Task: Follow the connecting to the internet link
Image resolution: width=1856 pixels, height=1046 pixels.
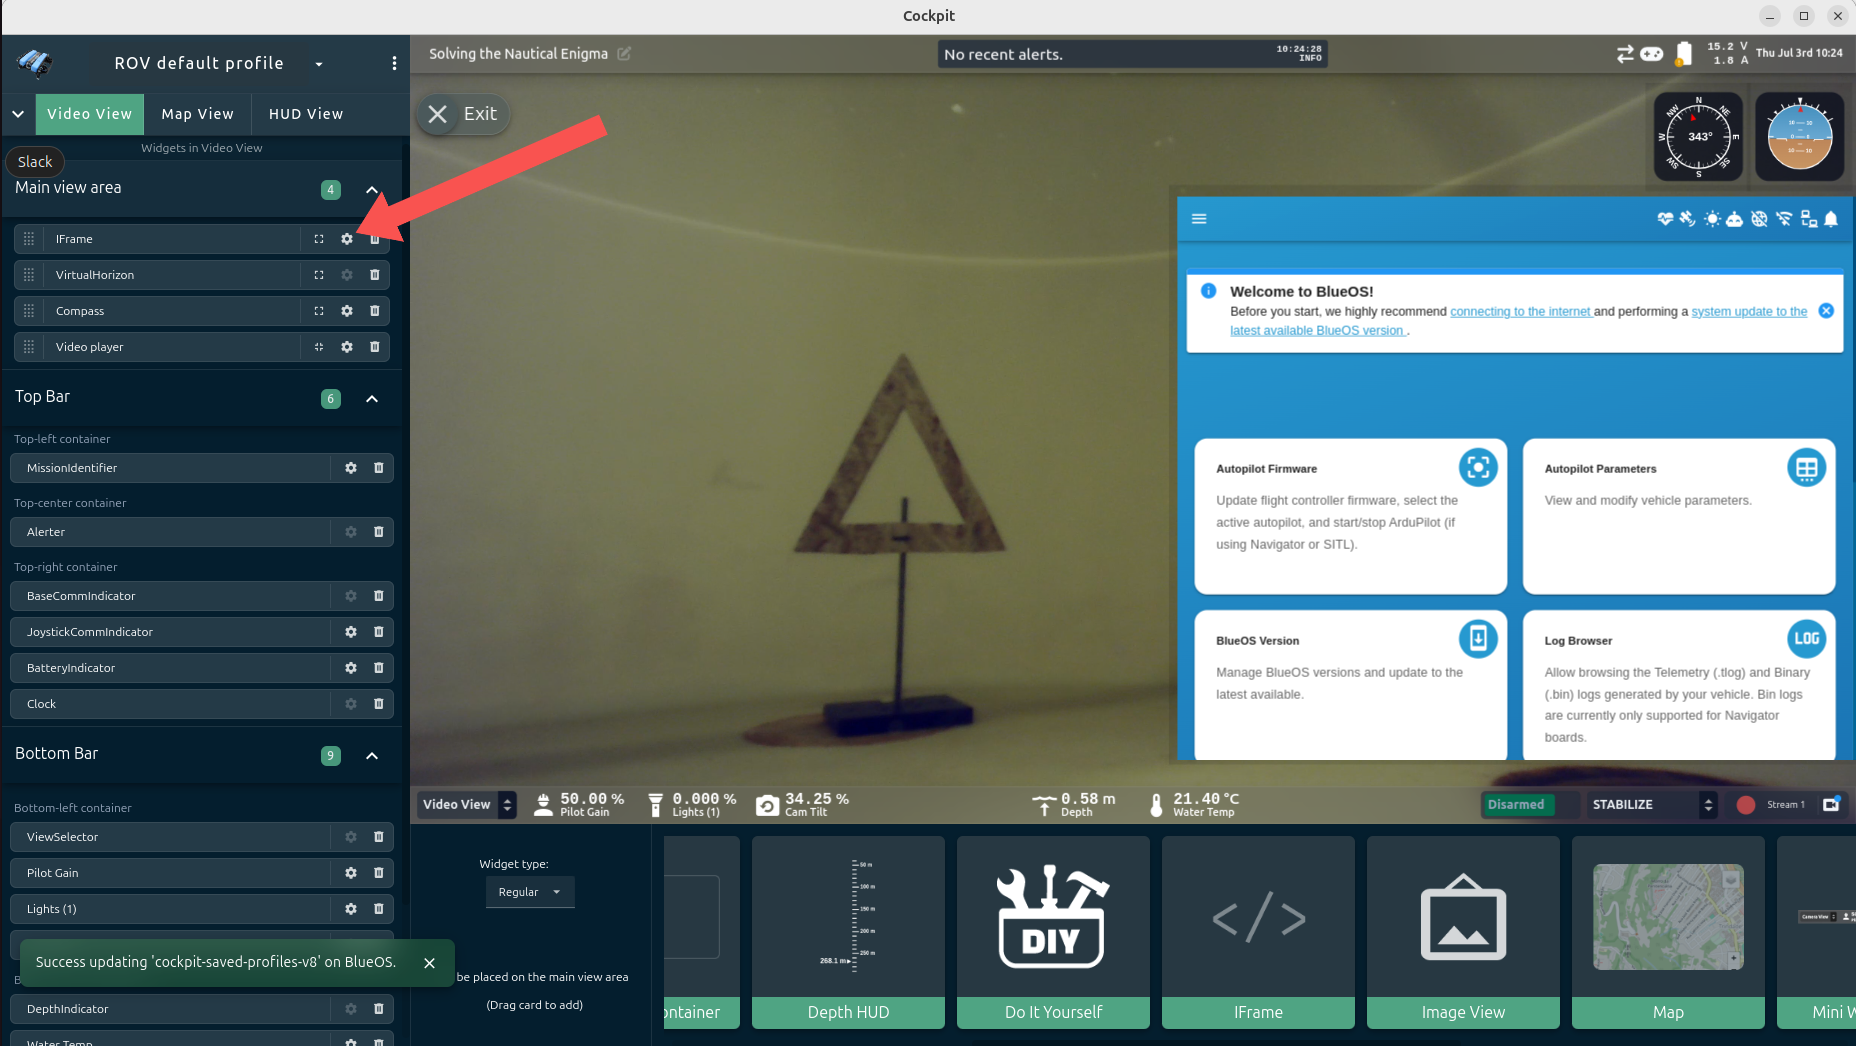Action: click(1520, 311)
